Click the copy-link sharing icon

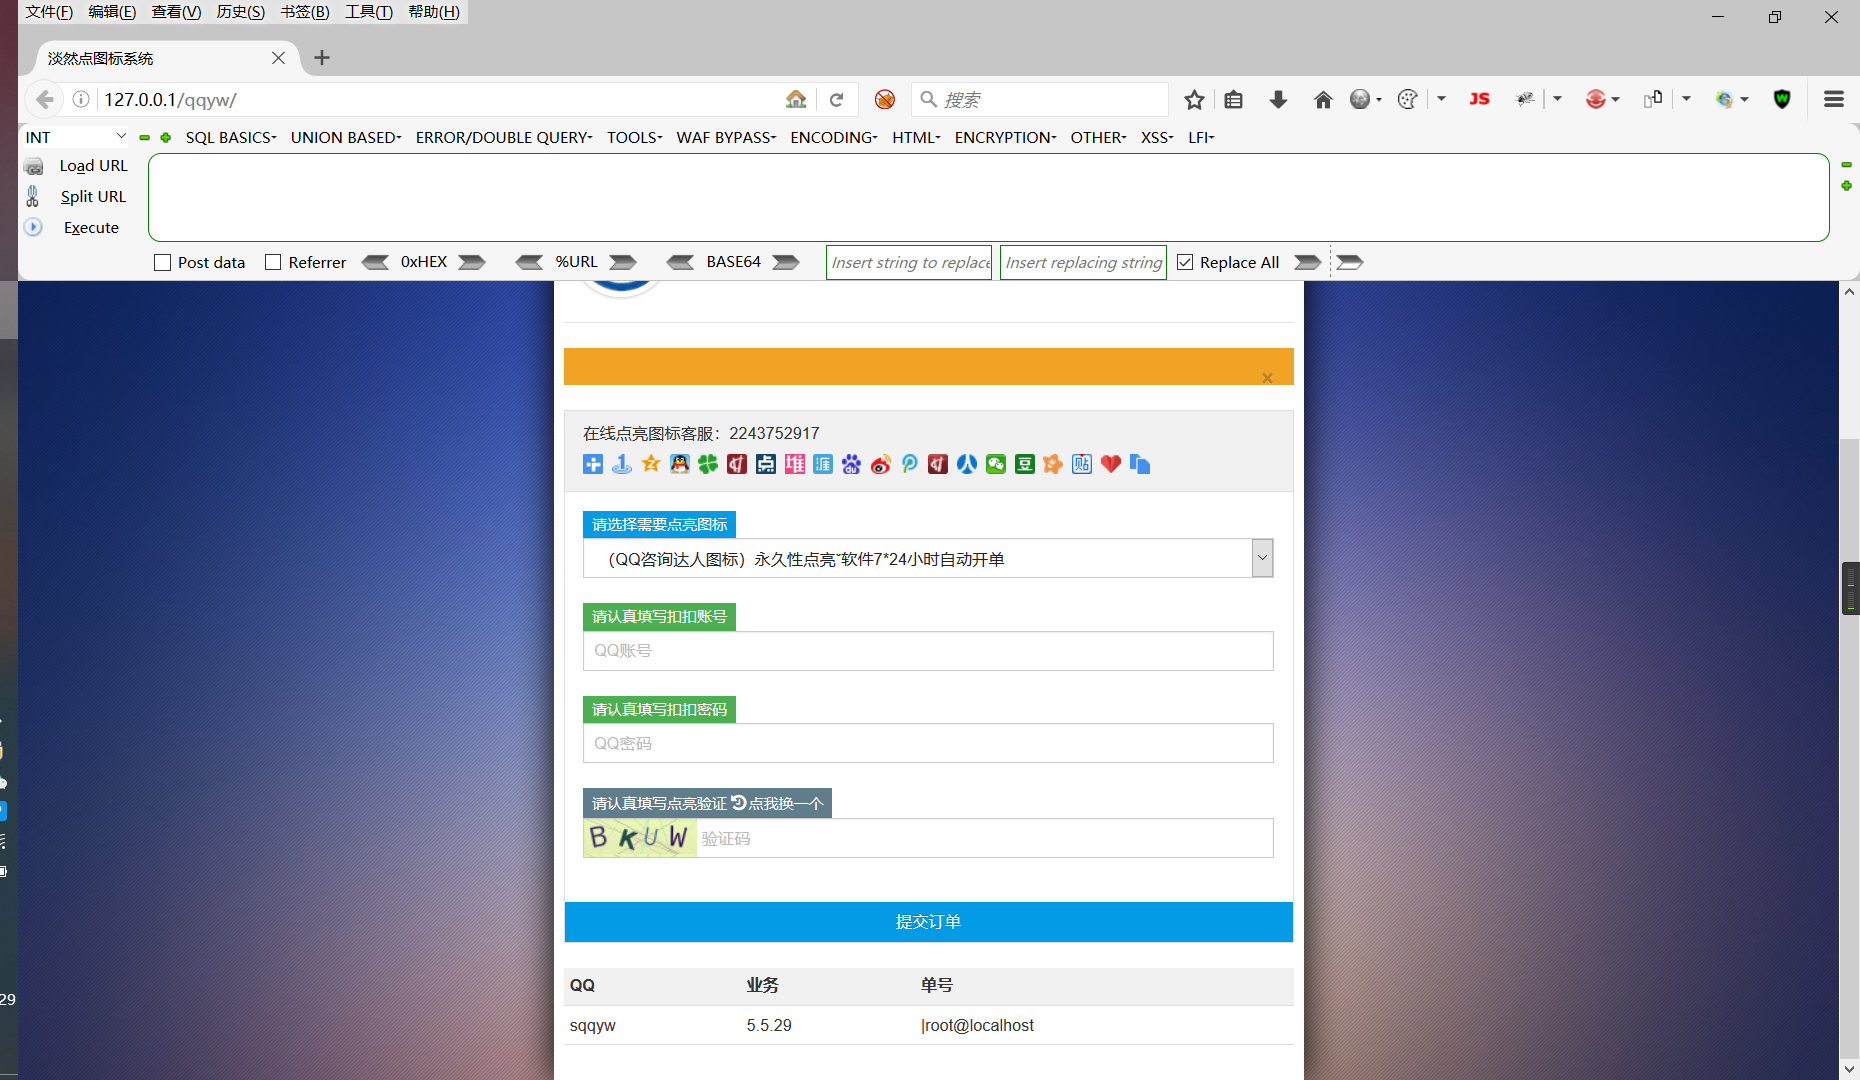[x=1139, y=464]
